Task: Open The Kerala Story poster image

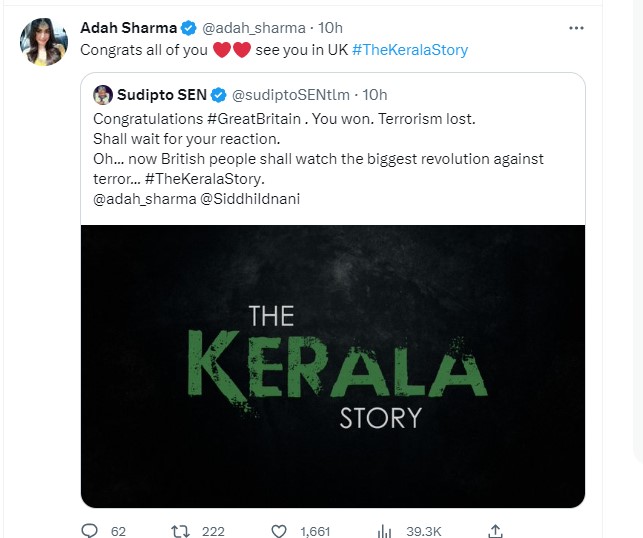Action: click(332, 365)
